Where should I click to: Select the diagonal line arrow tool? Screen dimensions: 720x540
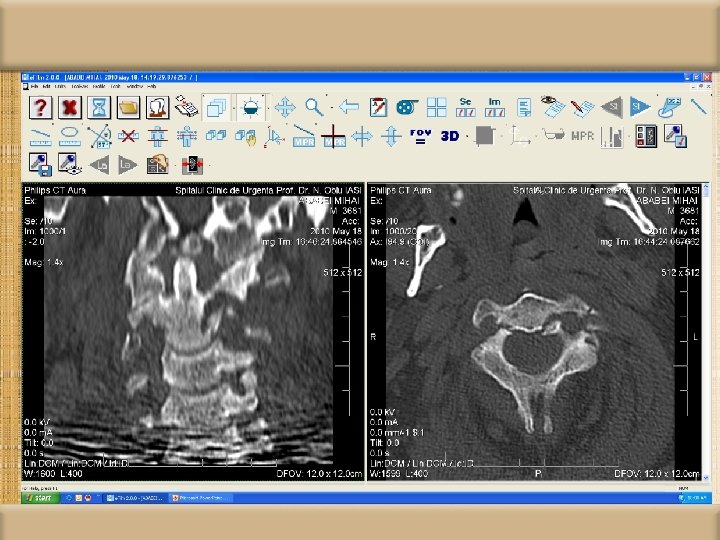click(x=698, y=107)
